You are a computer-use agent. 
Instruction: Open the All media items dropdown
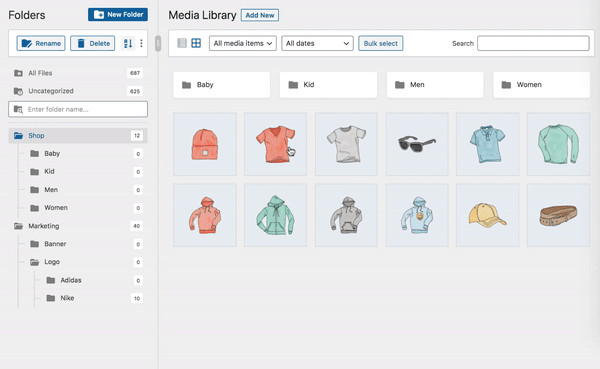[x=243, y=43]
